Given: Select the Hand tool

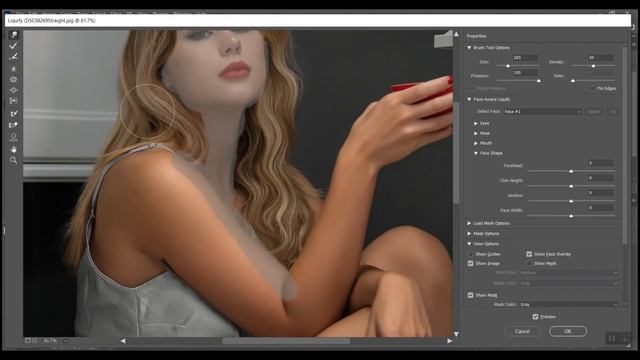Looking at the screenshot, I should pyautogui.click(x=13, y=149).
